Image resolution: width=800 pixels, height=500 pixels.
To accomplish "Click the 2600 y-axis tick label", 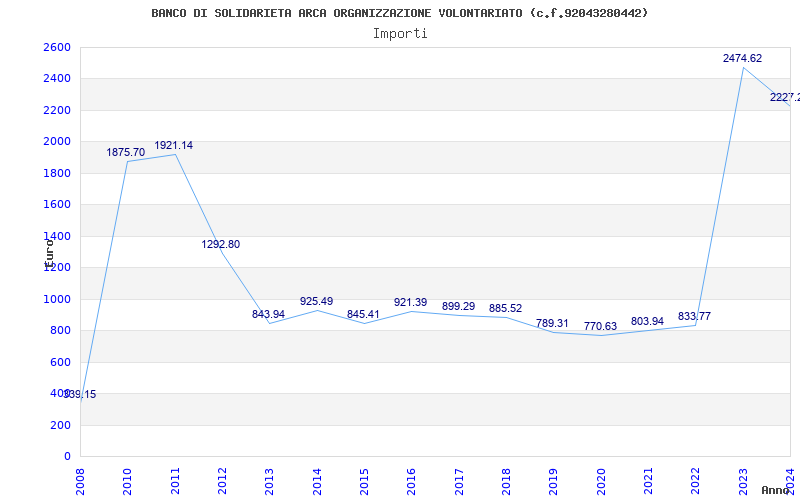I will pyautogui.click(x=57, y=48).
